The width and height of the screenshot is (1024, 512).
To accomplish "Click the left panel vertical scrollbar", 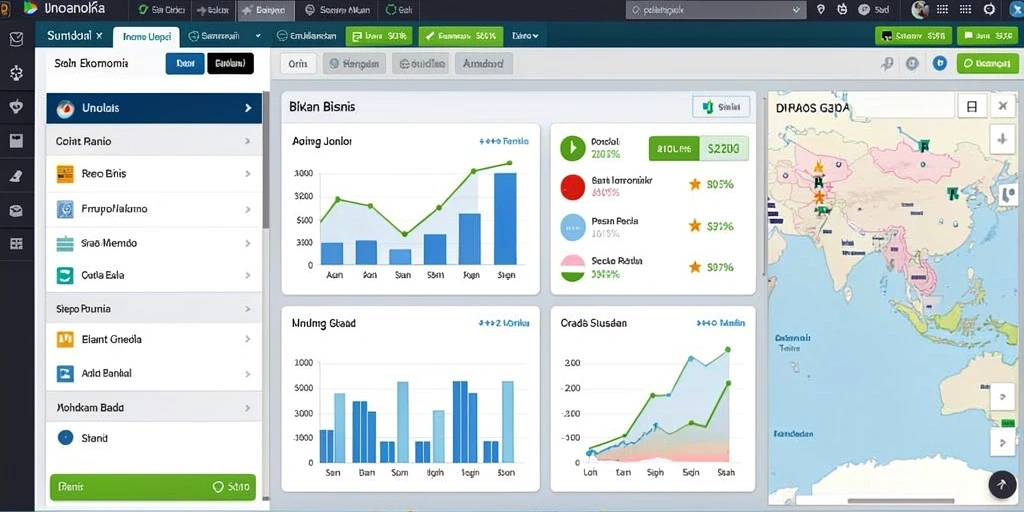I will [x=266, y=160].
